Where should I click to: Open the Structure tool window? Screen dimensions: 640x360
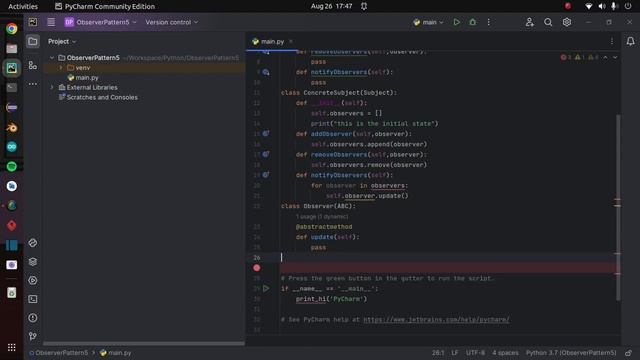coord(33,65)
